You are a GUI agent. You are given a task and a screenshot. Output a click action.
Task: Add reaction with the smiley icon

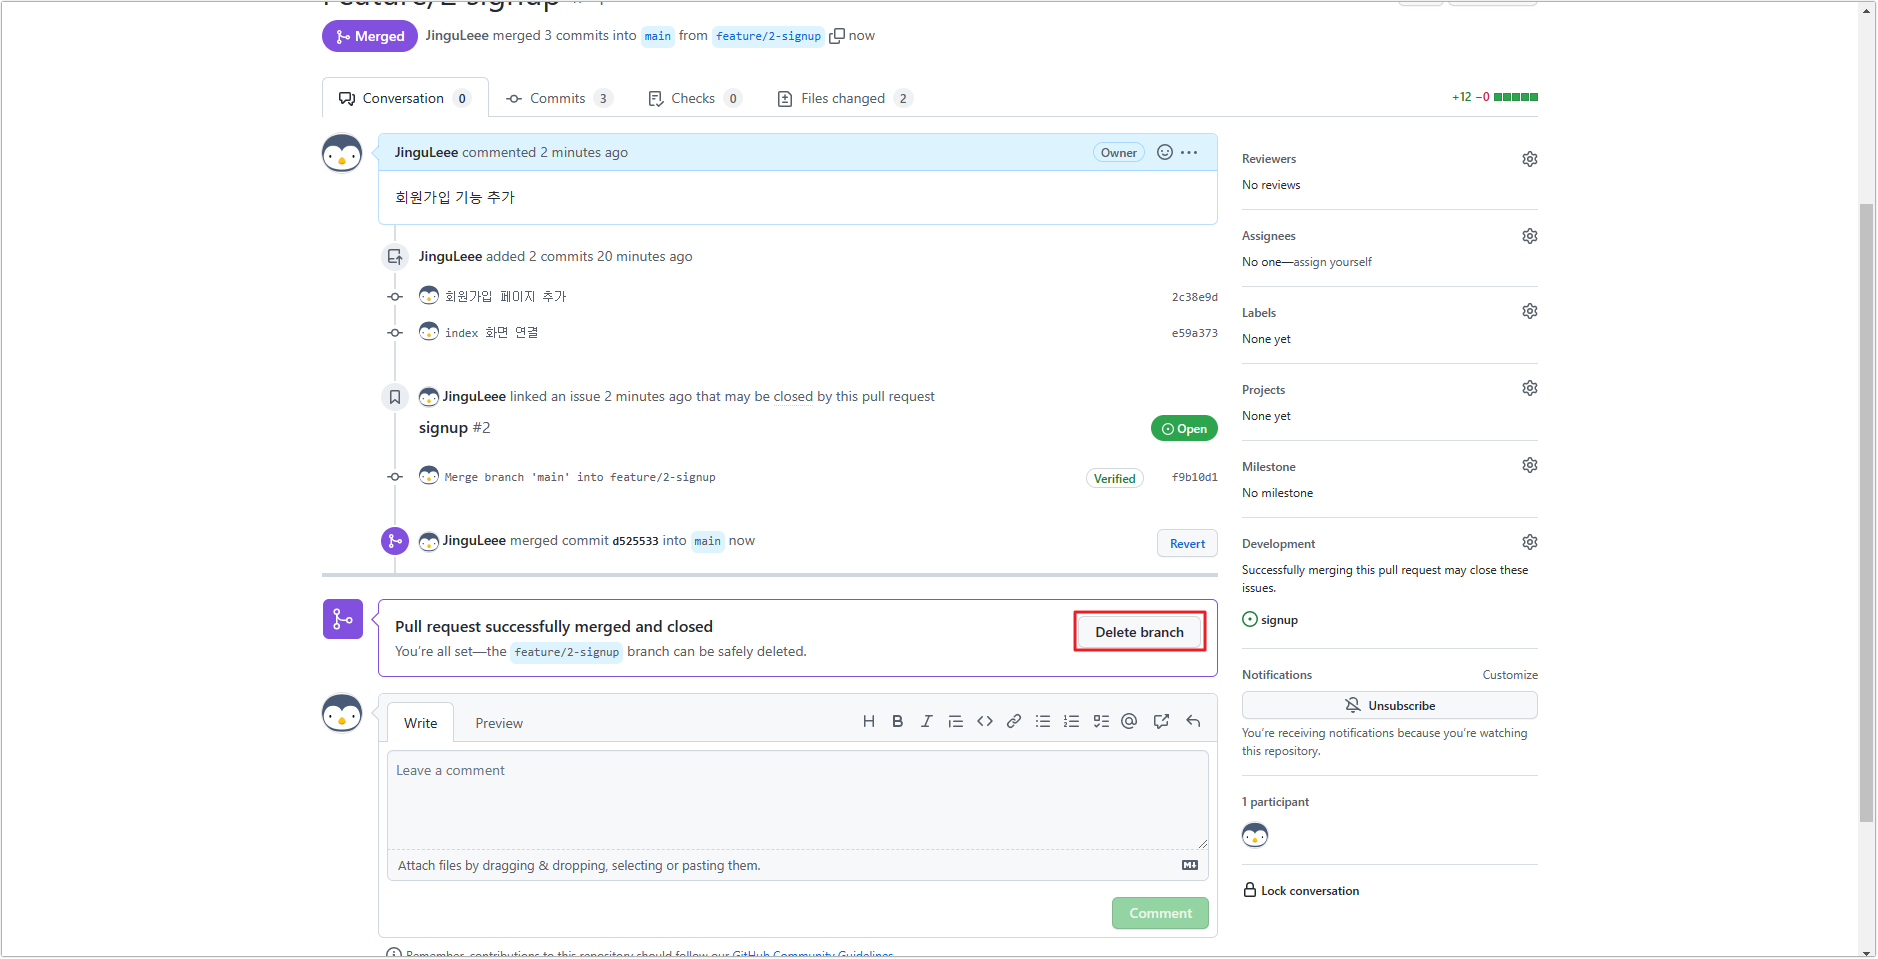pyautogui.click(x=1164, y=152)
